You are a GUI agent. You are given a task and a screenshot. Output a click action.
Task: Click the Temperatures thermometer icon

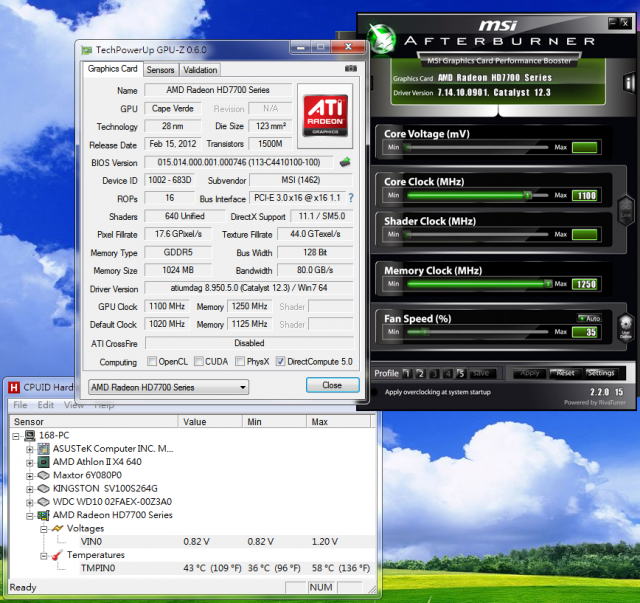click(57, 555)
